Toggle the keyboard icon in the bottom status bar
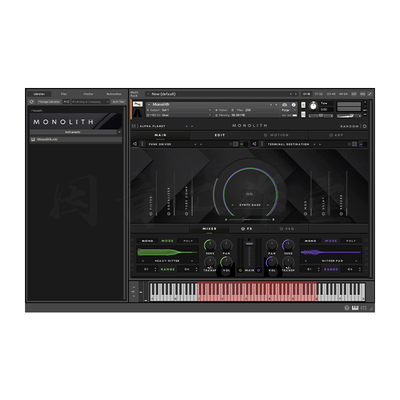 355,308
